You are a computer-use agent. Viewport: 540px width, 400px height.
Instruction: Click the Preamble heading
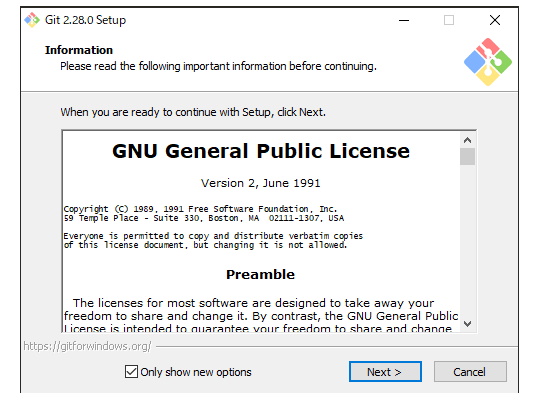pos(260,275)
